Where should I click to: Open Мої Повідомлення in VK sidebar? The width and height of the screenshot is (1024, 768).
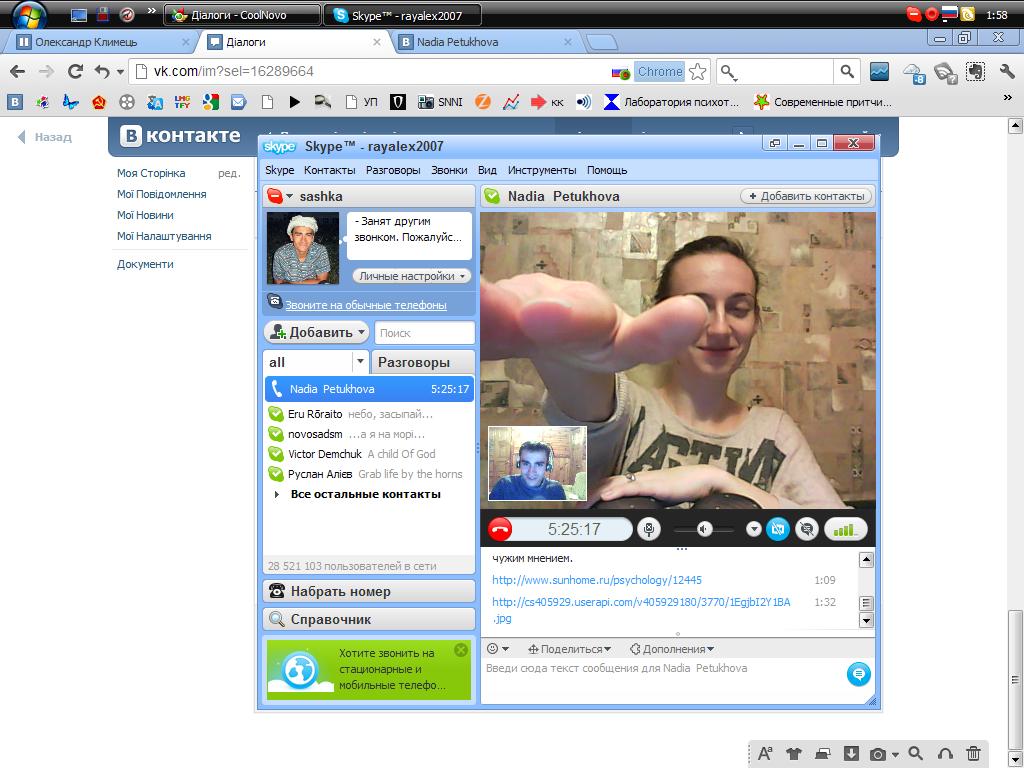(x=161, y=194)
